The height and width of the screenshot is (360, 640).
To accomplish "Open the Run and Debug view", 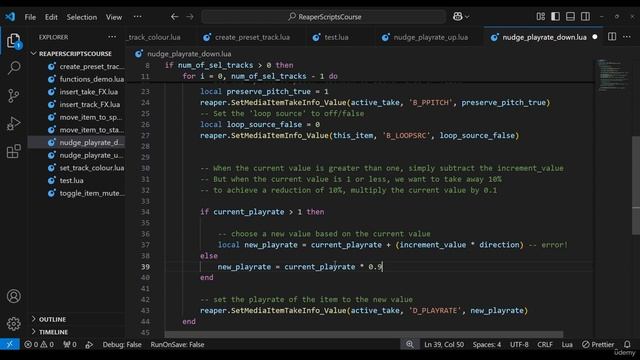I will [x=13, y=123].
